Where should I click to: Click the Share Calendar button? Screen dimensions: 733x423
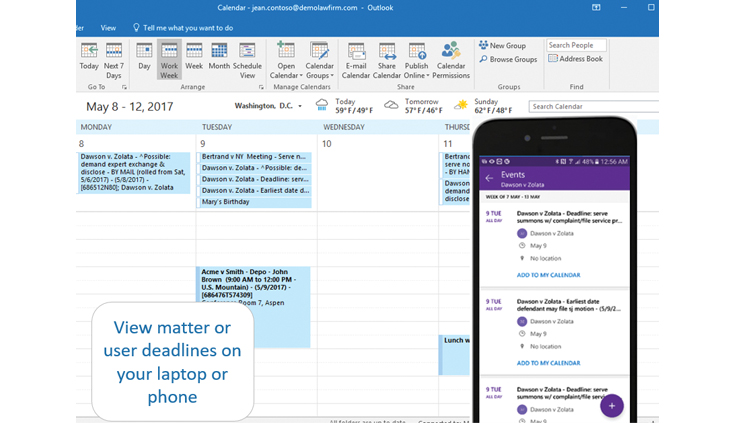[x=387, y=61]
